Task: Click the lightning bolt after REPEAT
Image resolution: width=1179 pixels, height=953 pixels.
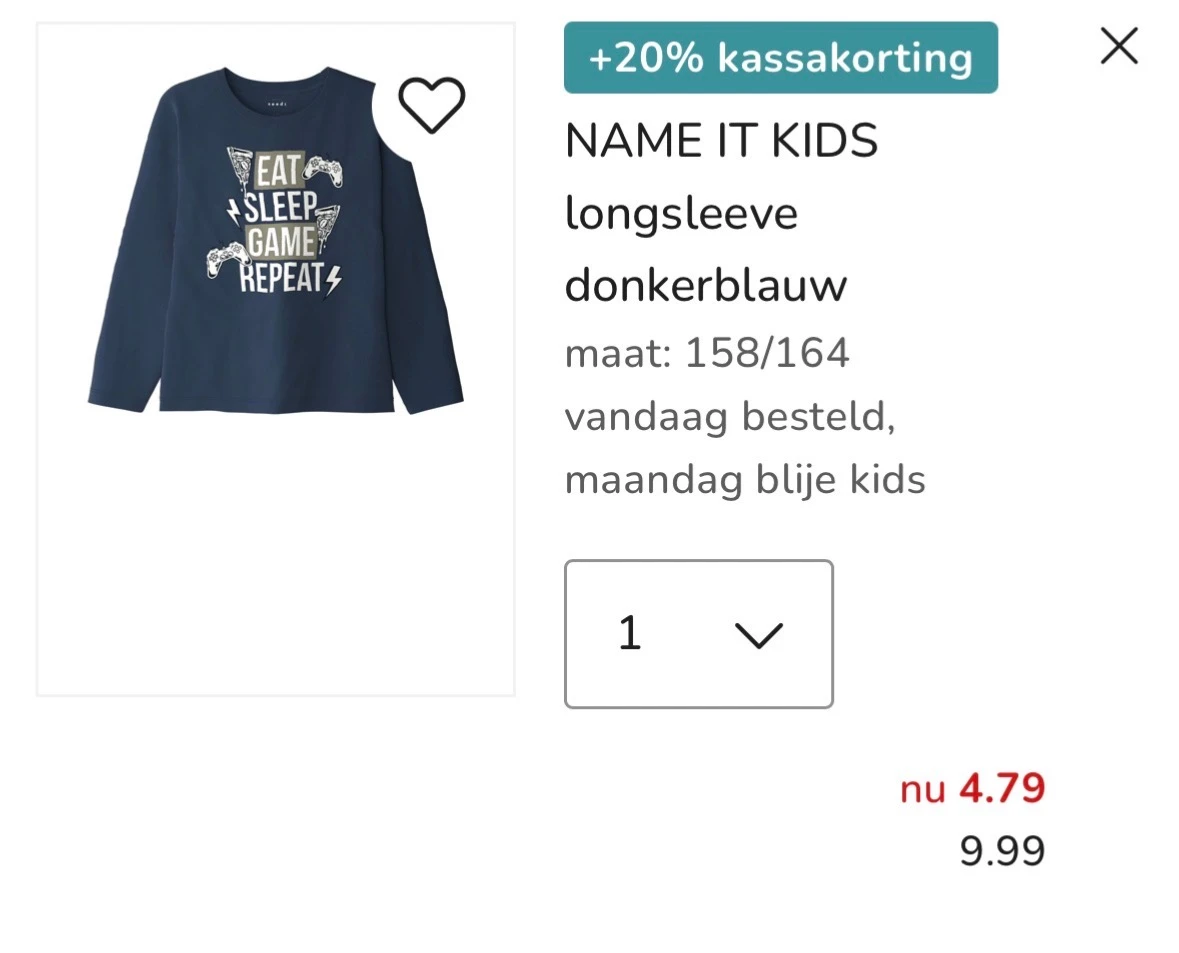Action: [x=333, y=279]
